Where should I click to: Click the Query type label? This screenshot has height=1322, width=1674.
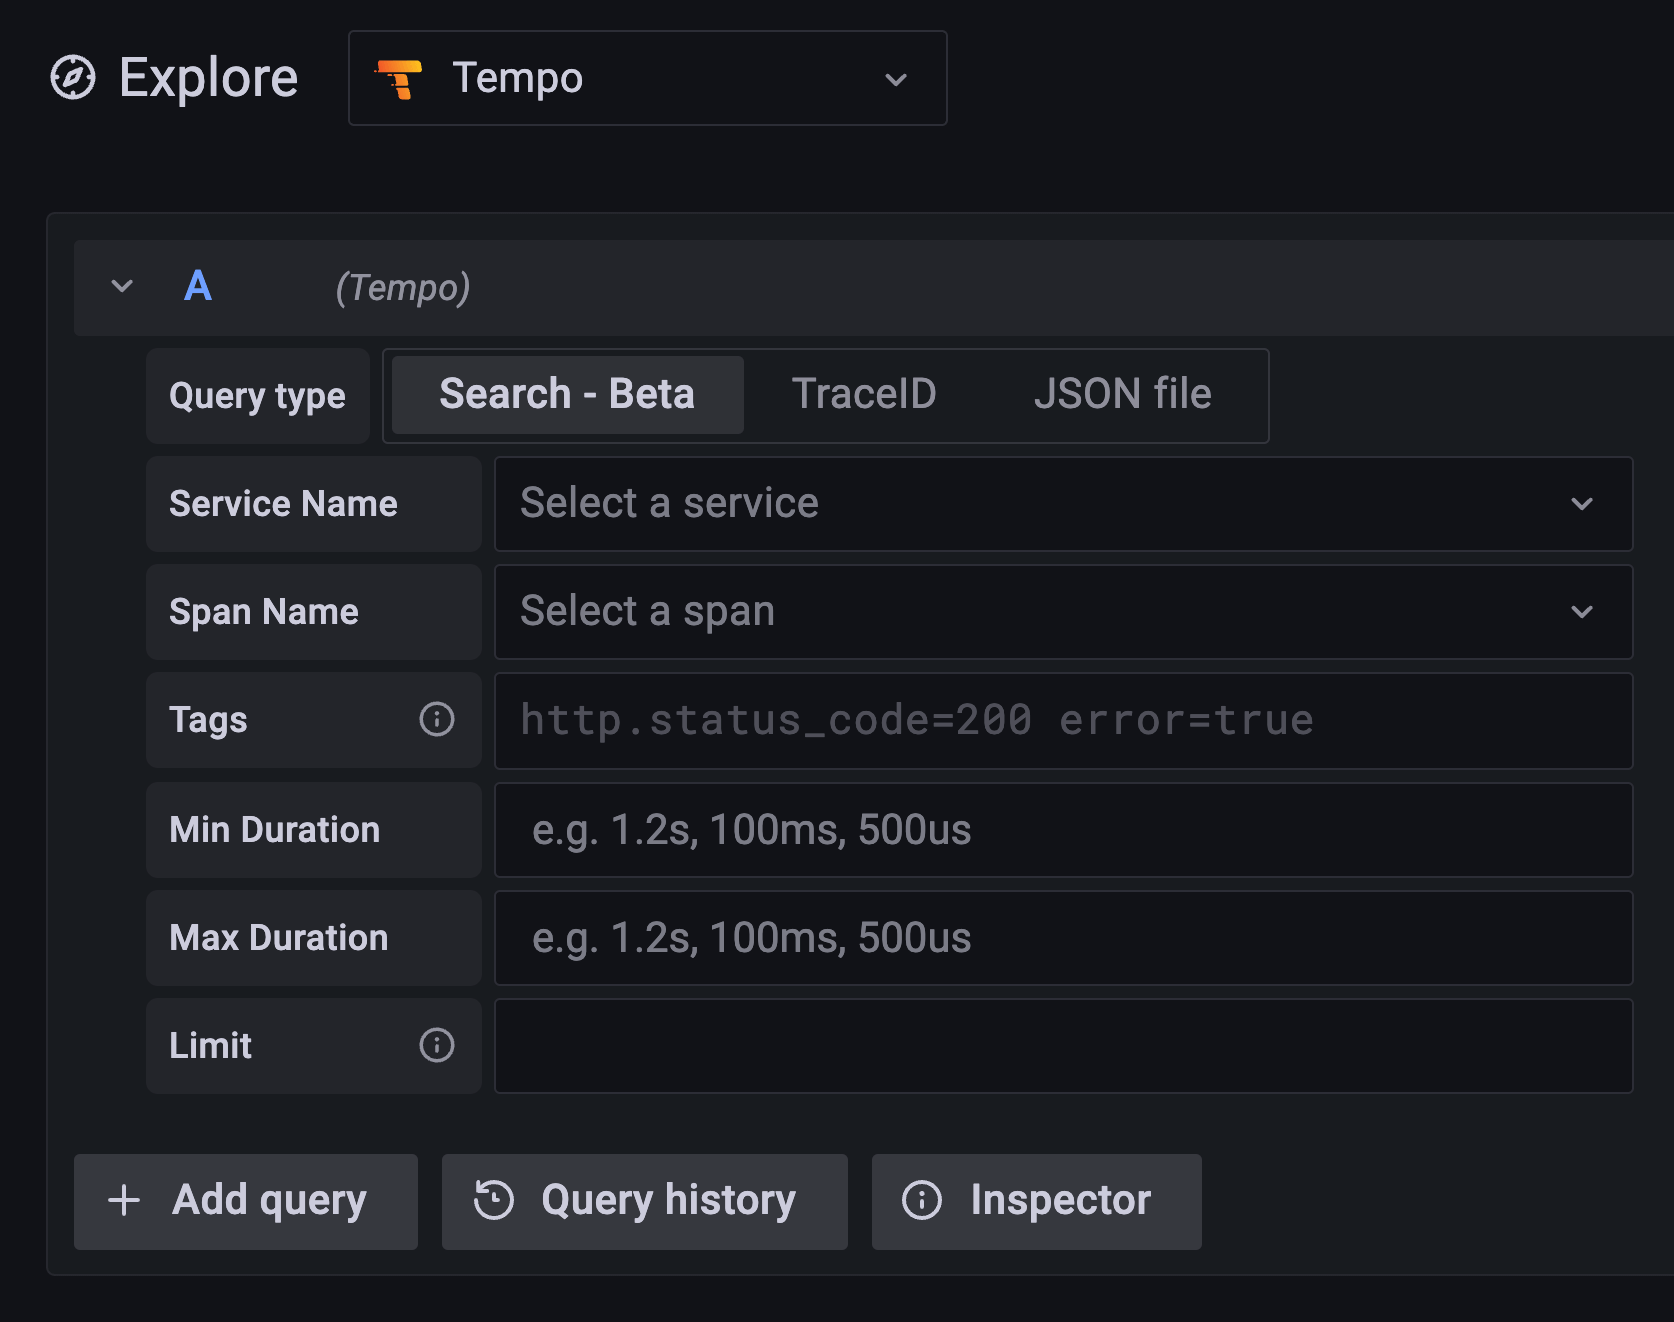pos(257,396)
